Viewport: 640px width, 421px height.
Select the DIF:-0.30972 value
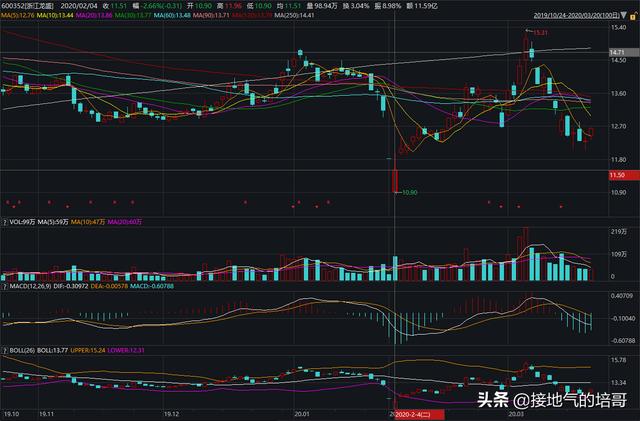click(x=71, y=286)
